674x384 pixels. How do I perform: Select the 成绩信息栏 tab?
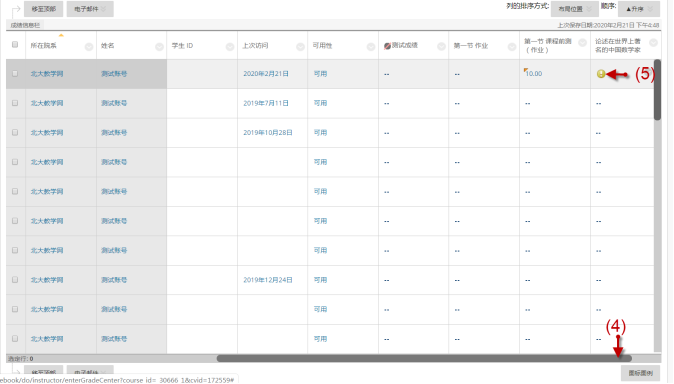point(25,25)
